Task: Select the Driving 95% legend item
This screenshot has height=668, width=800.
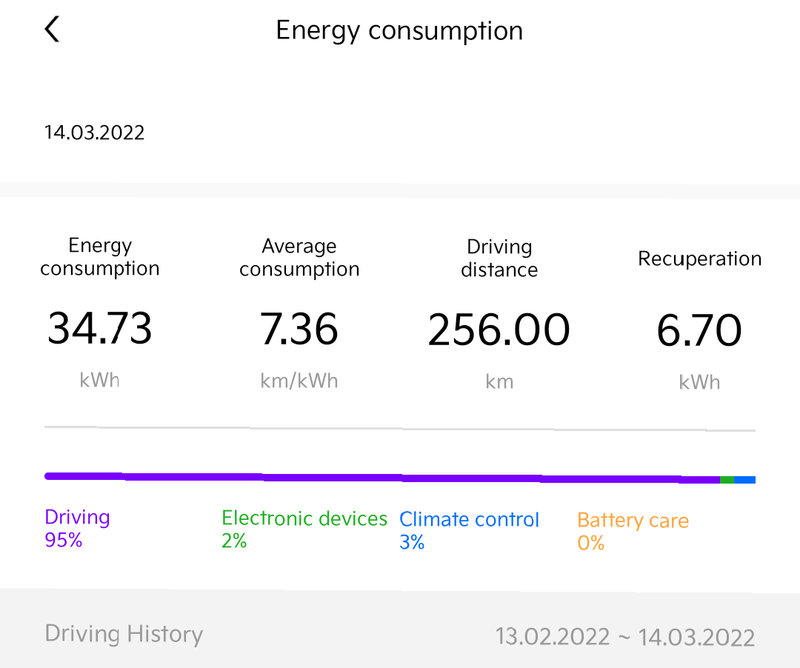Action: point(77,529)
